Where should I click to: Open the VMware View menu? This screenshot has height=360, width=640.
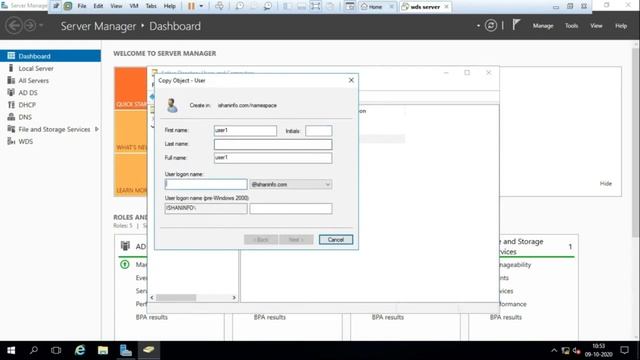click(x=116, y=6)
